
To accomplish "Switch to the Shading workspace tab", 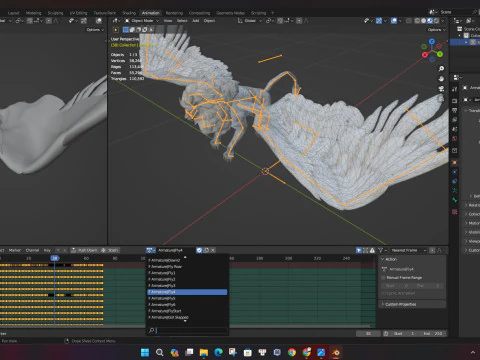I will [129, 13].
